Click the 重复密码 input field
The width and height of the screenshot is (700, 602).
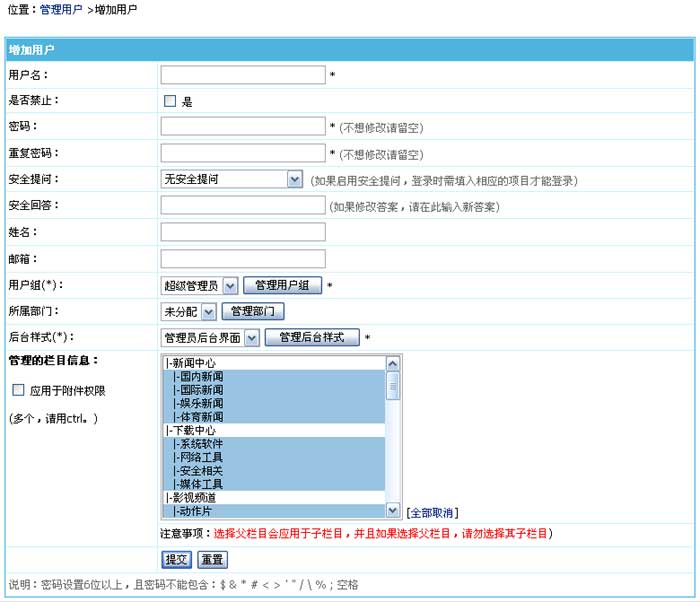click(243, 153)
